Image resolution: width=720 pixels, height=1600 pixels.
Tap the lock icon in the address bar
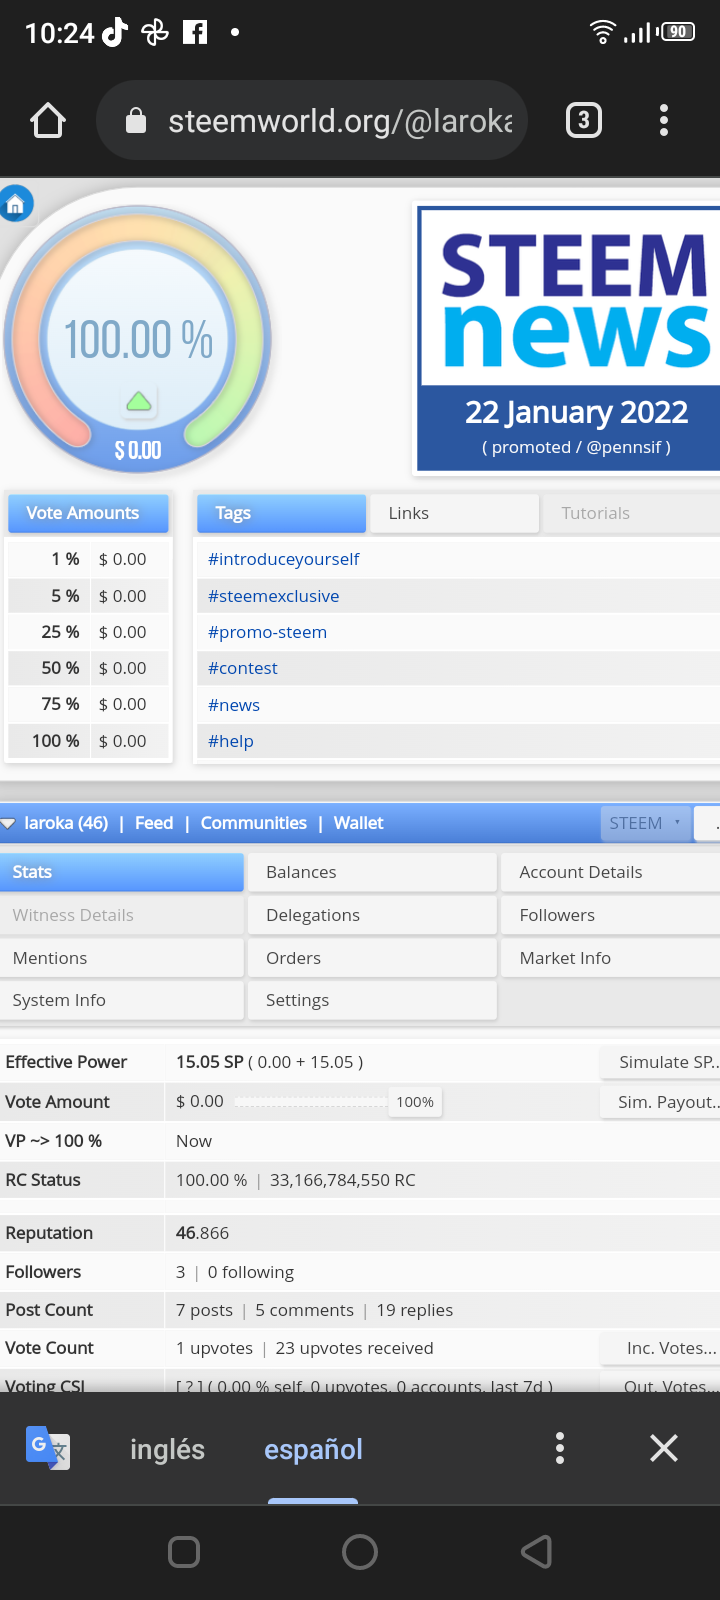coord(136,121)
